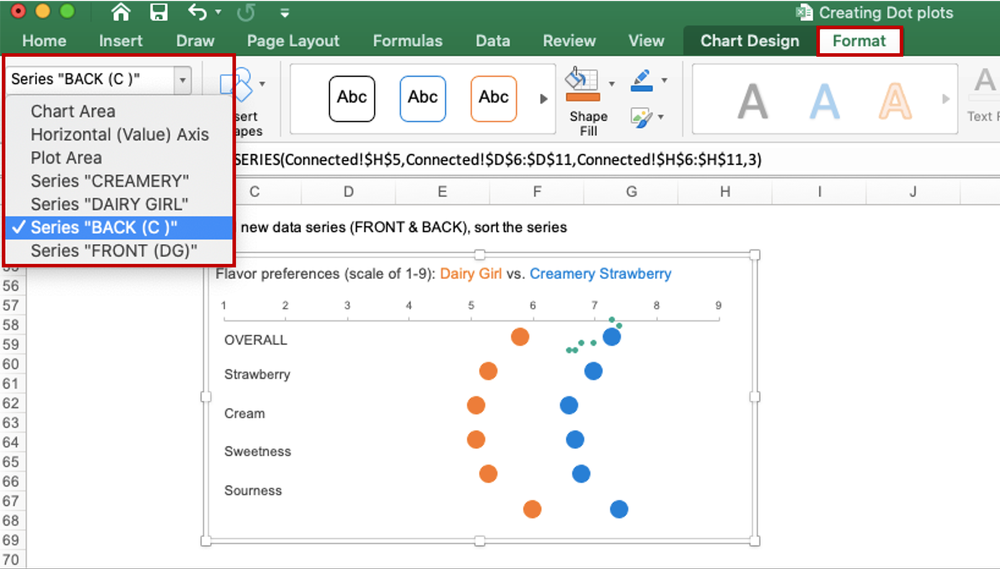Open the Shape Outline dropdown arrow
1000x569 pixels.
(x=665, y=80)
